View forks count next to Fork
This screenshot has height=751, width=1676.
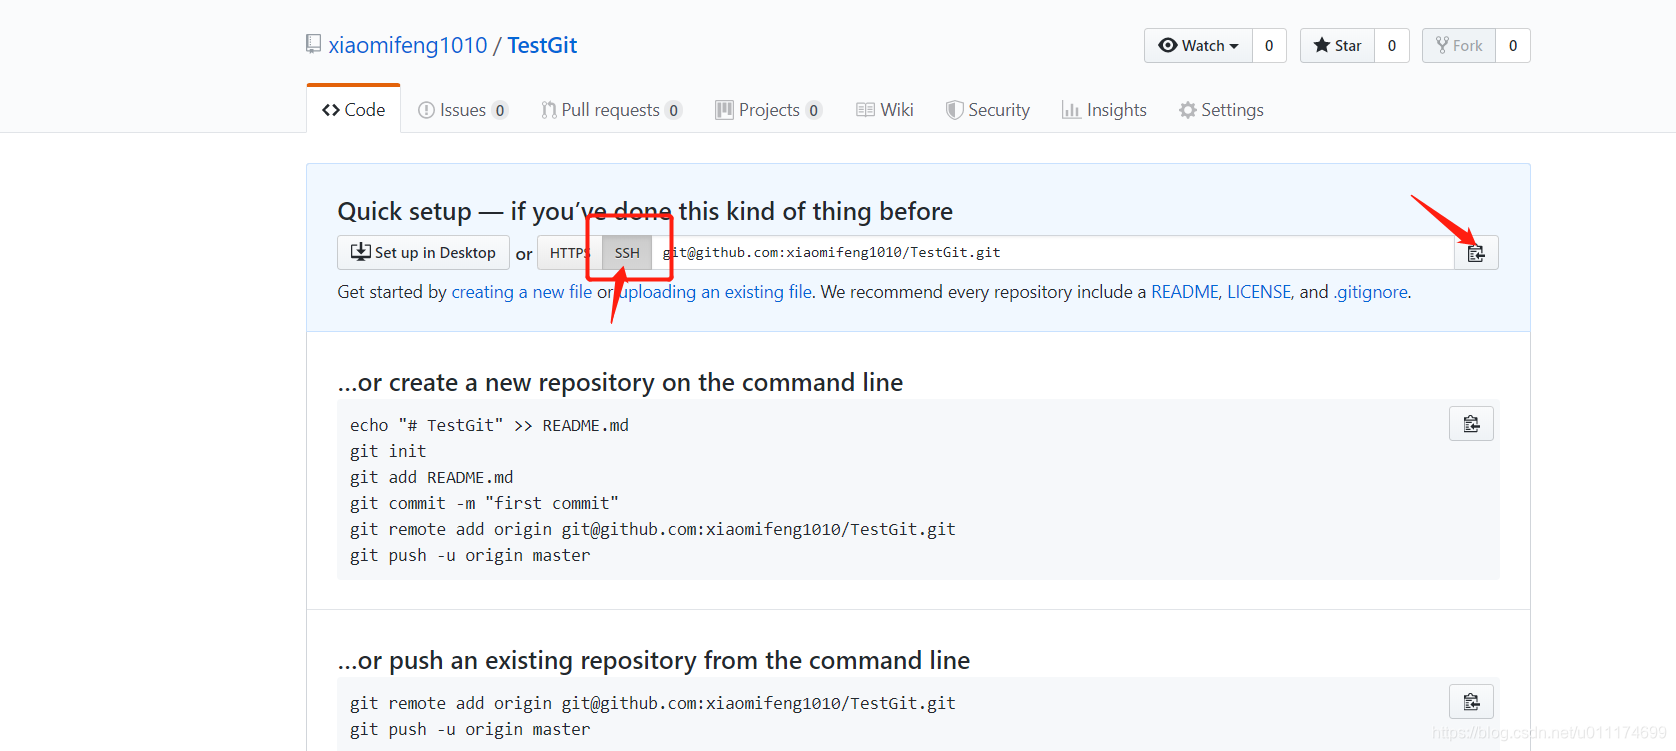coord(1513,46)
